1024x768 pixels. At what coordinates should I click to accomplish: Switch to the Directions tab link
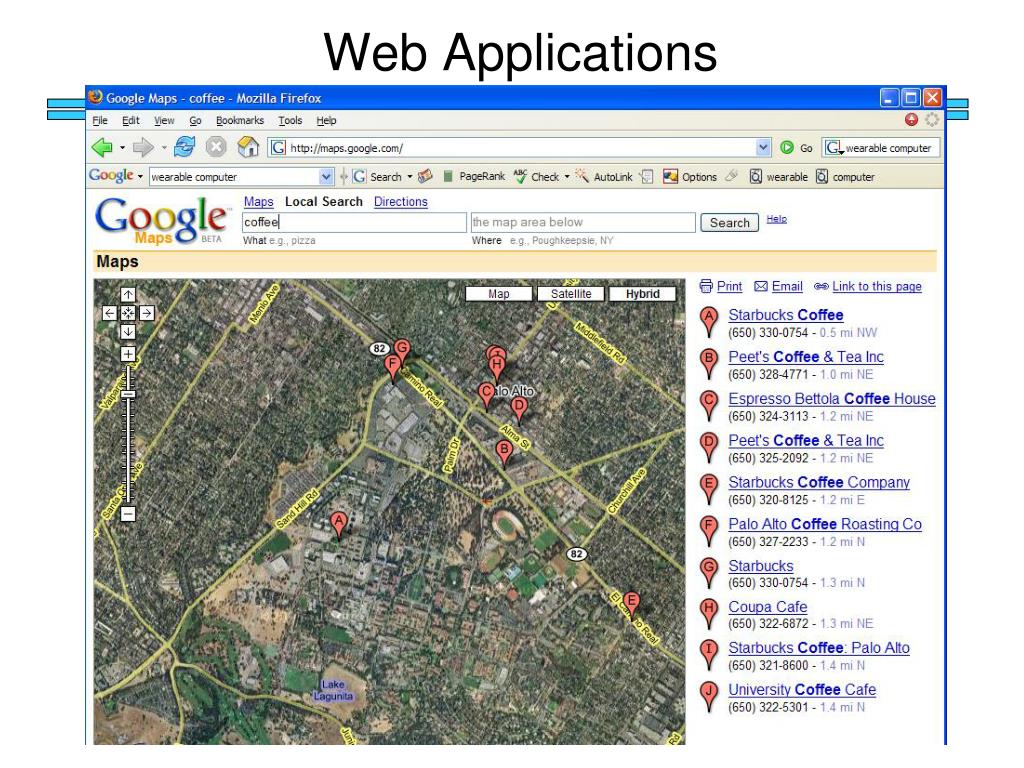click(400, 202)
